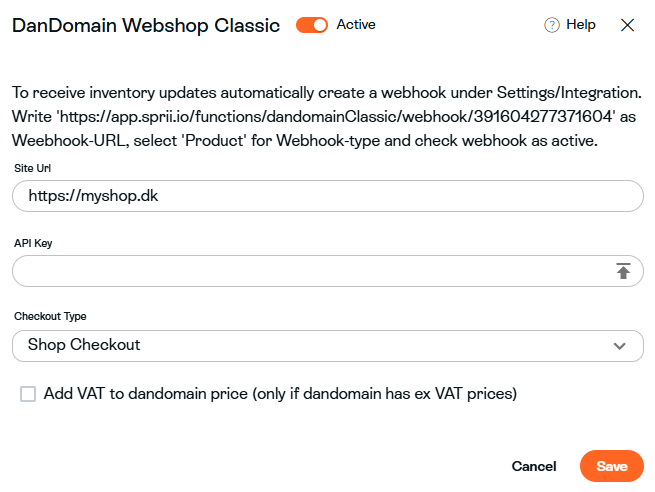Expand the chevron arrow on Checkout Type
The width and height of the screenshot is (655, 492).
(620, 346)
